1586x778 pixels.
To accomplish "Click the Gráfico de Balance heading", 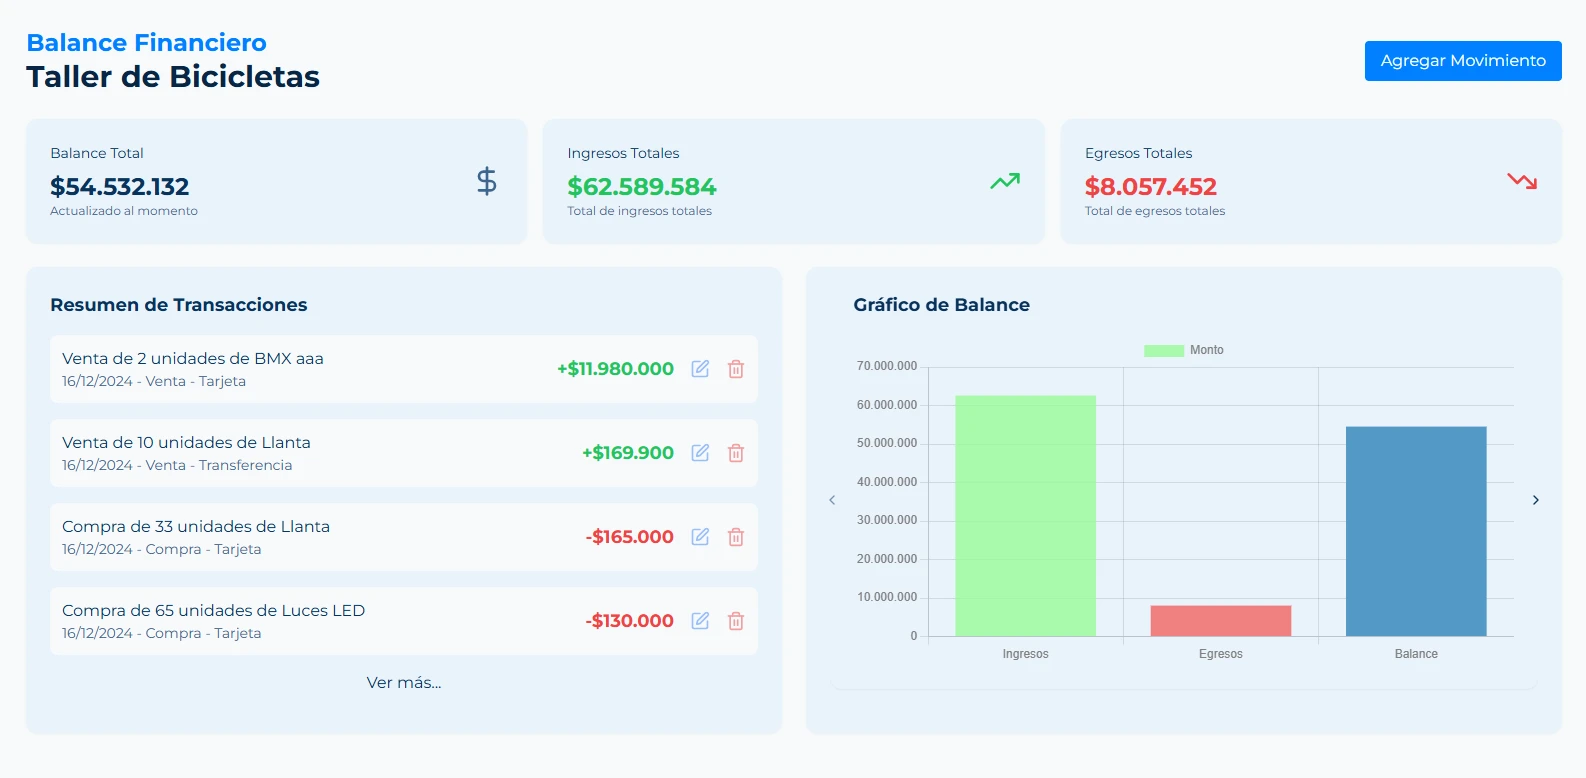I will (x=942, y=305).
